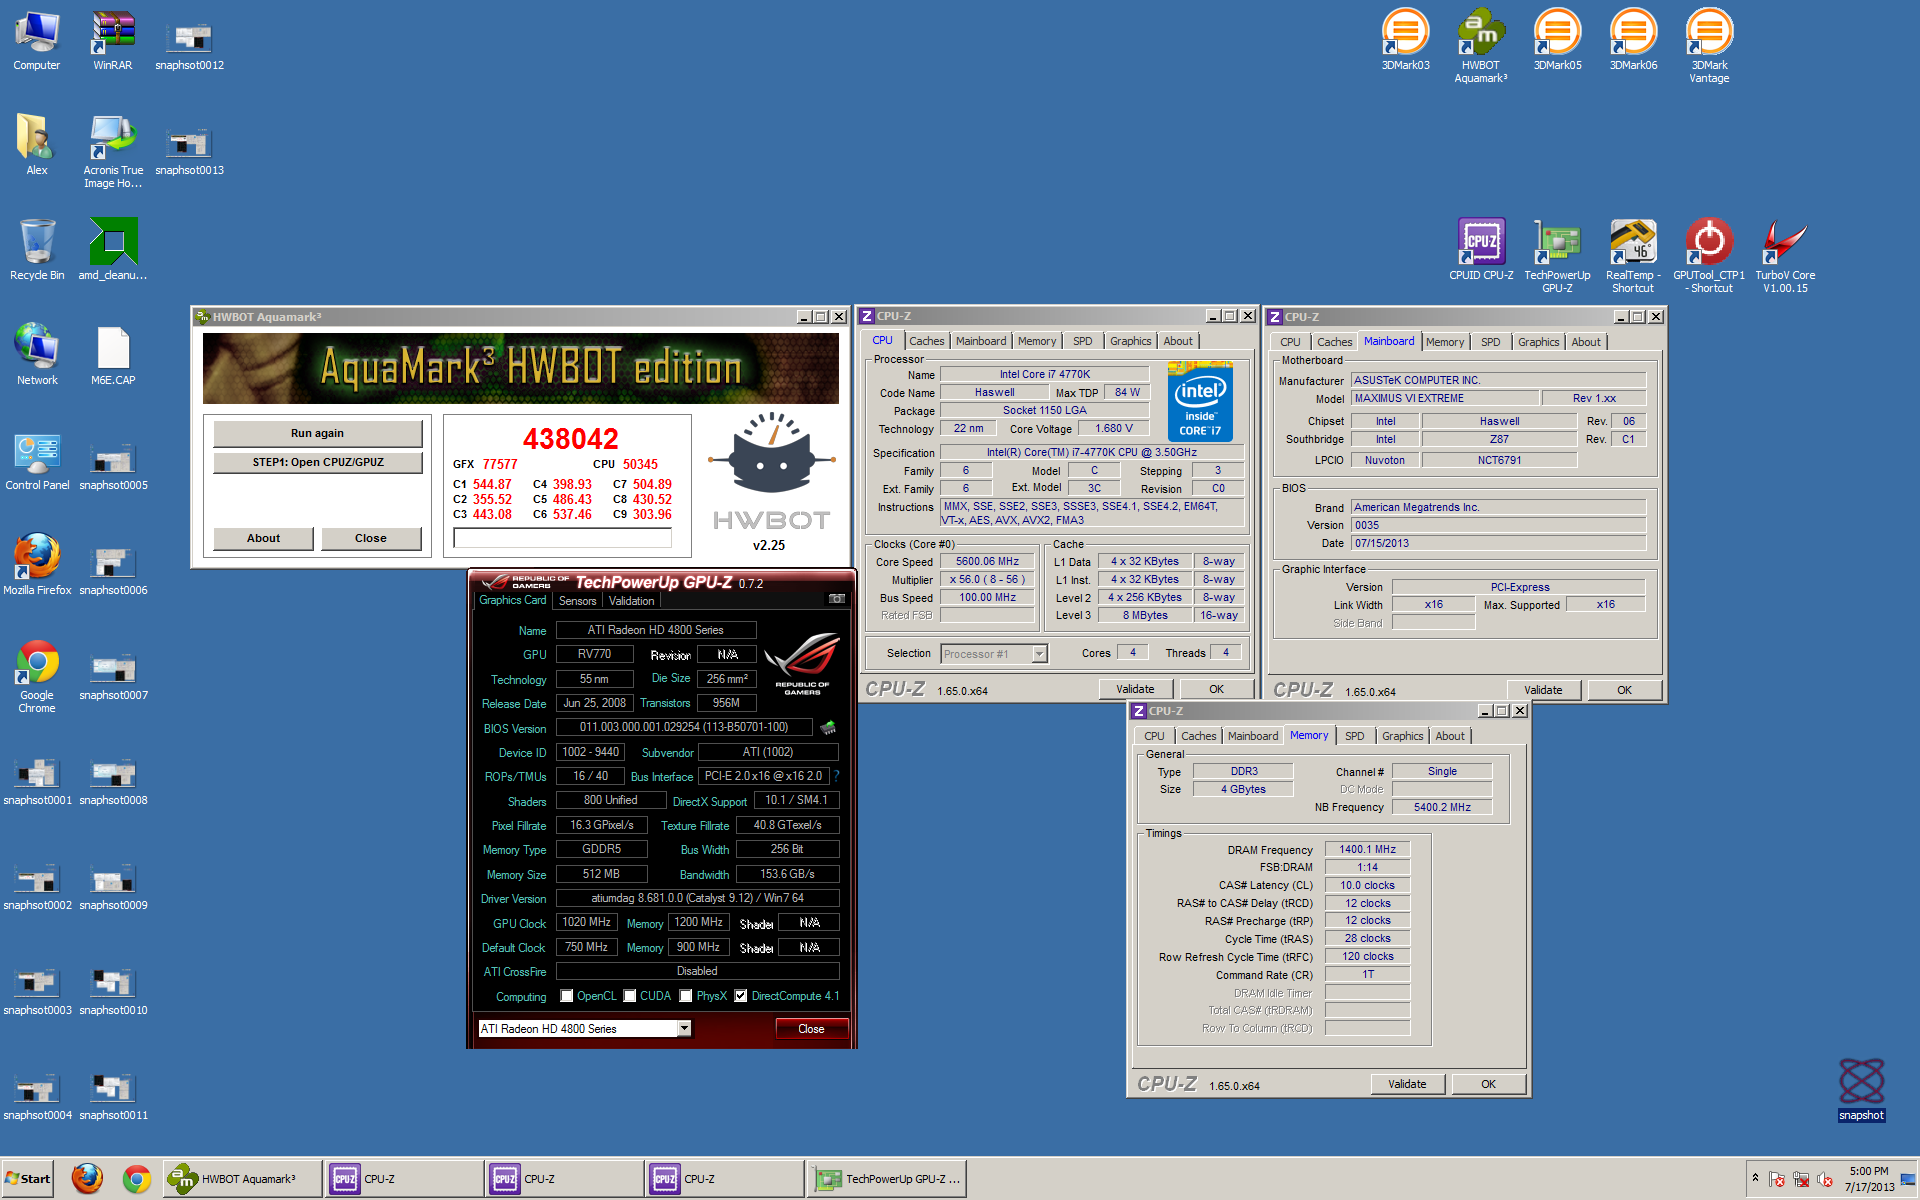Toggle the DirectCompute 4.1 checkbox

tap(741, 996)
